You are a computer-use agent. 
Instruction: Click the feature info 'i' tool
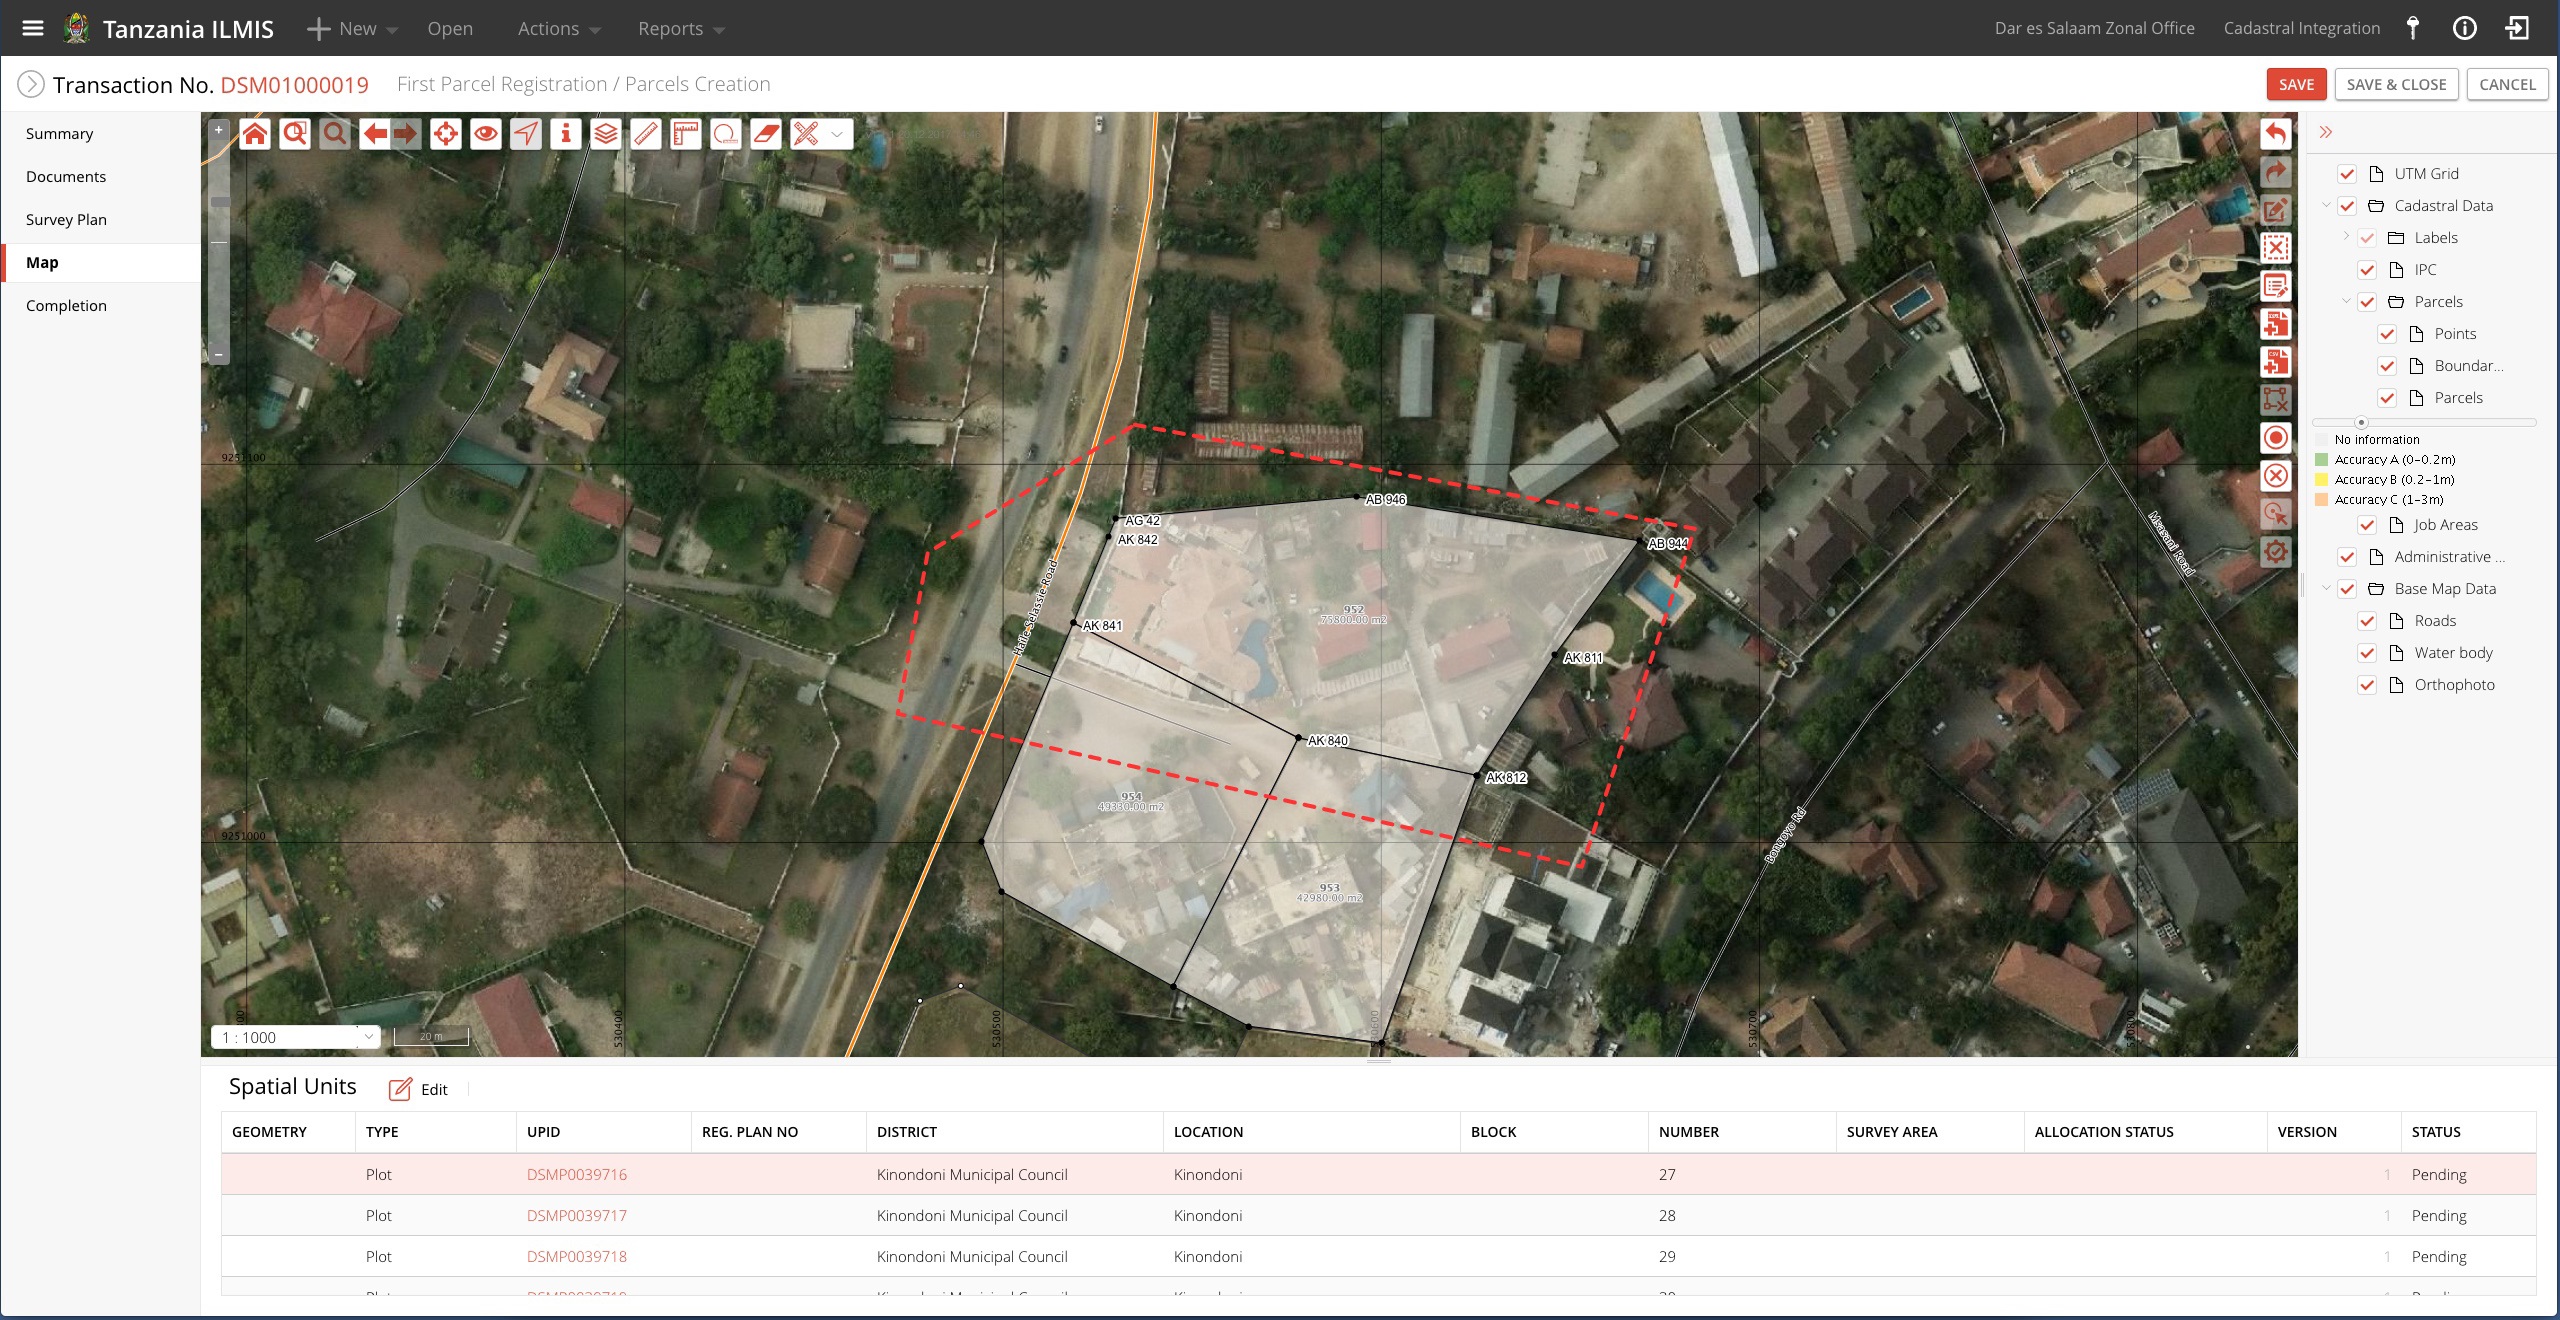(566, 134)
